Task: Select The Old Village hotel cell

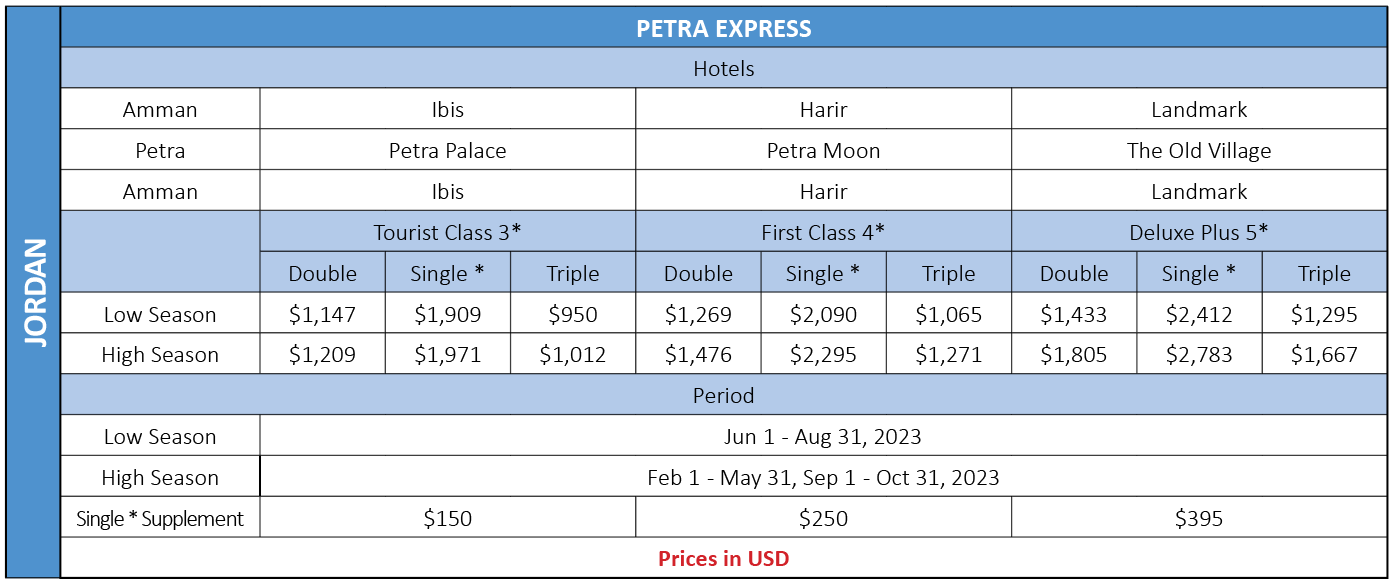Action: pyautogui.click(x=1200, y=151)
